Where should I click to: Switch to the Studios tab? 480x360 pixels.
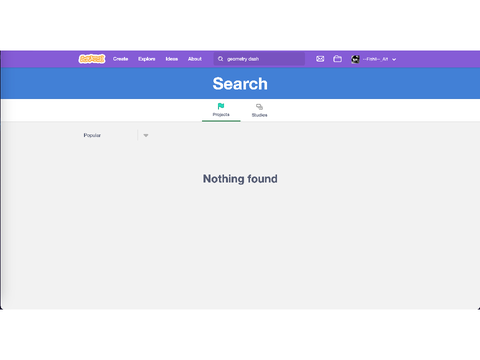coord(259,111)
